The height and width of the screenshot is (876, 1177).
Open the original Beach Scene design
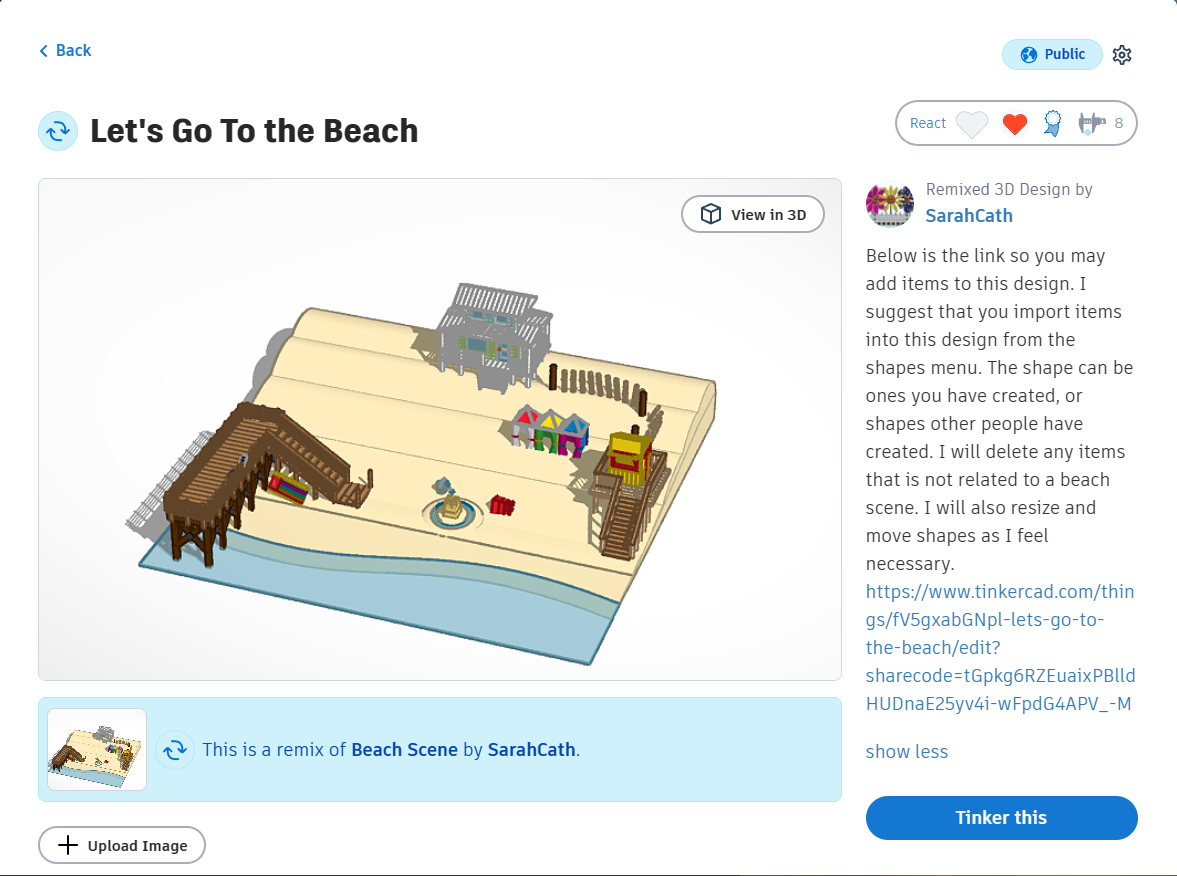click(404, 750)
